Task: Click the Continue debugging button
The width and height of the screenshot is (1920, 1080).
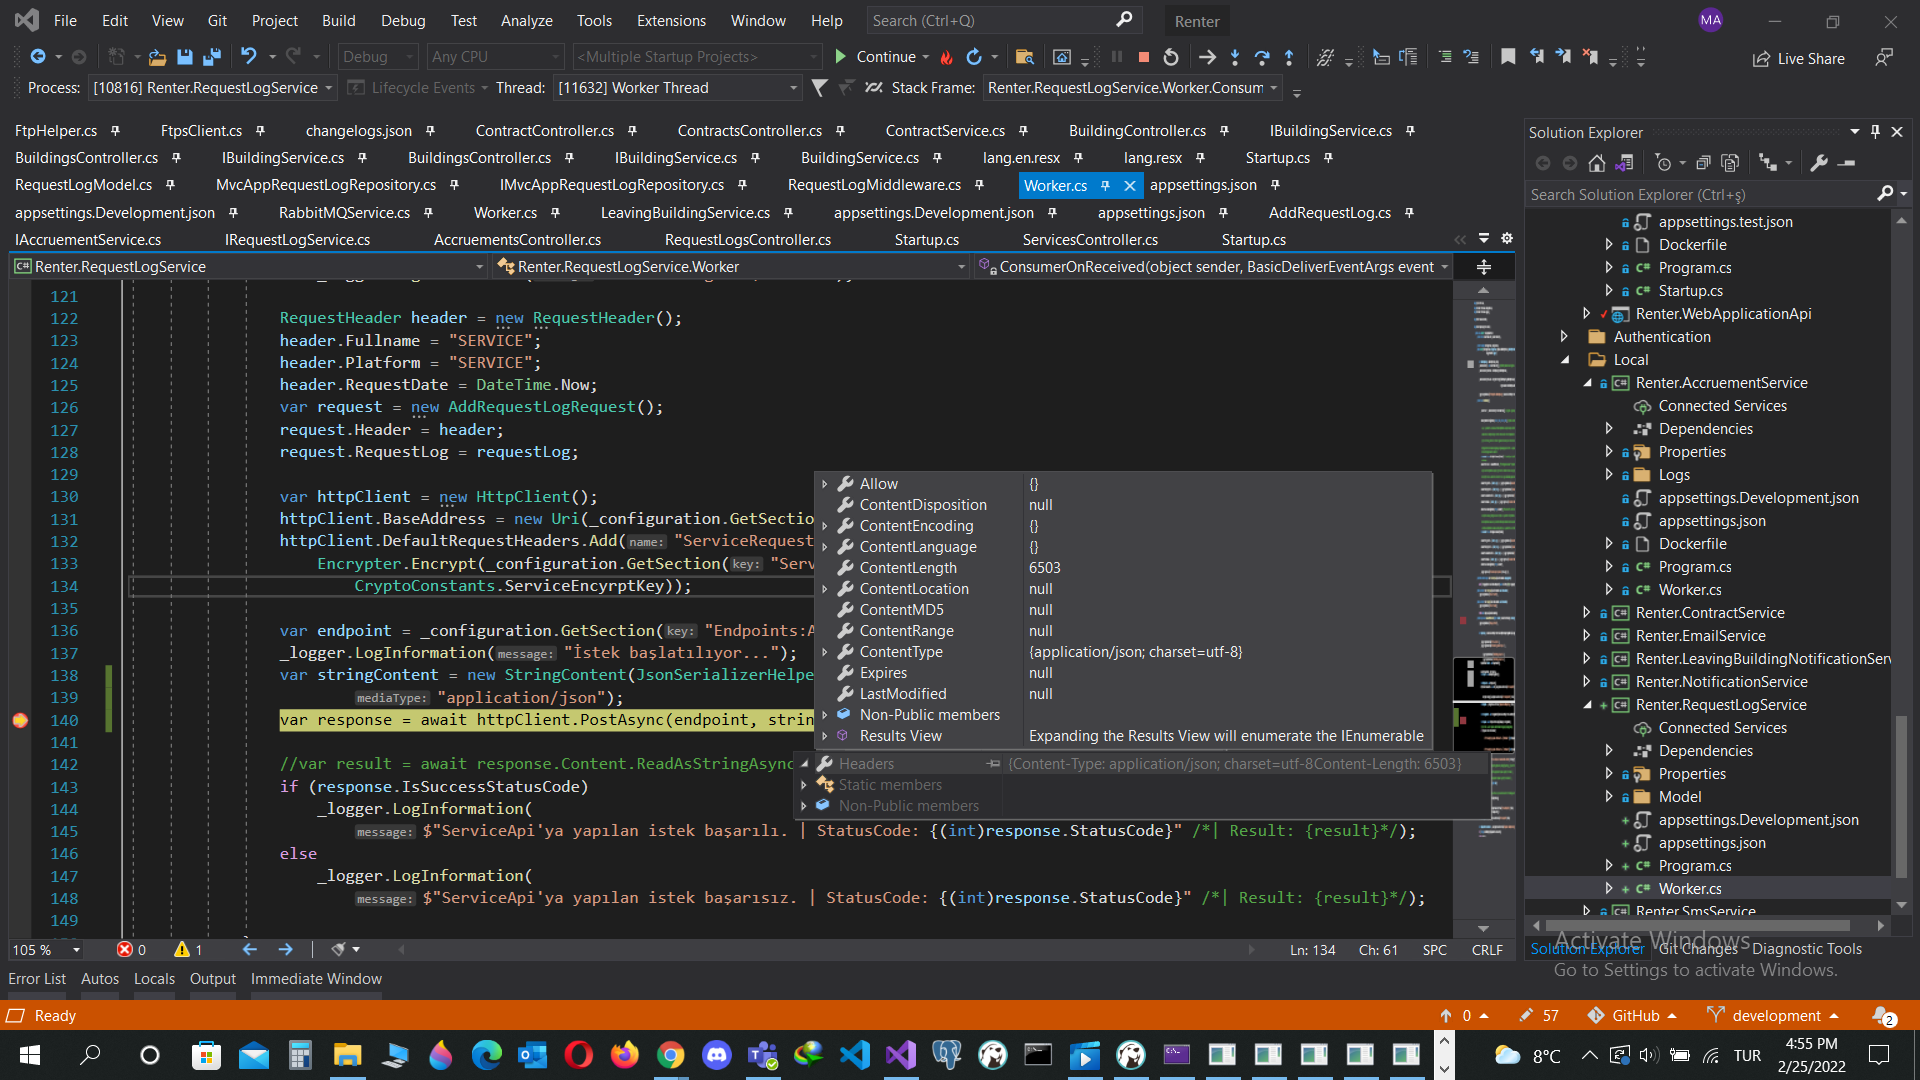Action: 876,57
